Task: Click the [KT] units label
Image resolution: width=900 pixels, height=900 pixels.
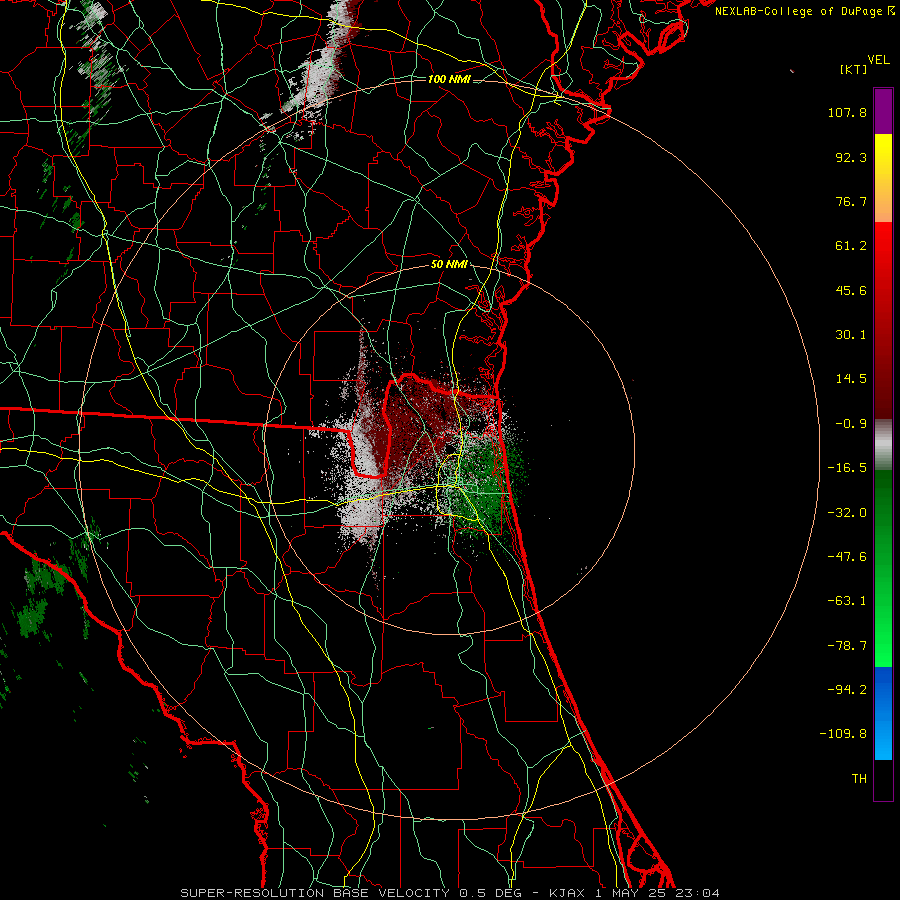Action: point(854,69)
